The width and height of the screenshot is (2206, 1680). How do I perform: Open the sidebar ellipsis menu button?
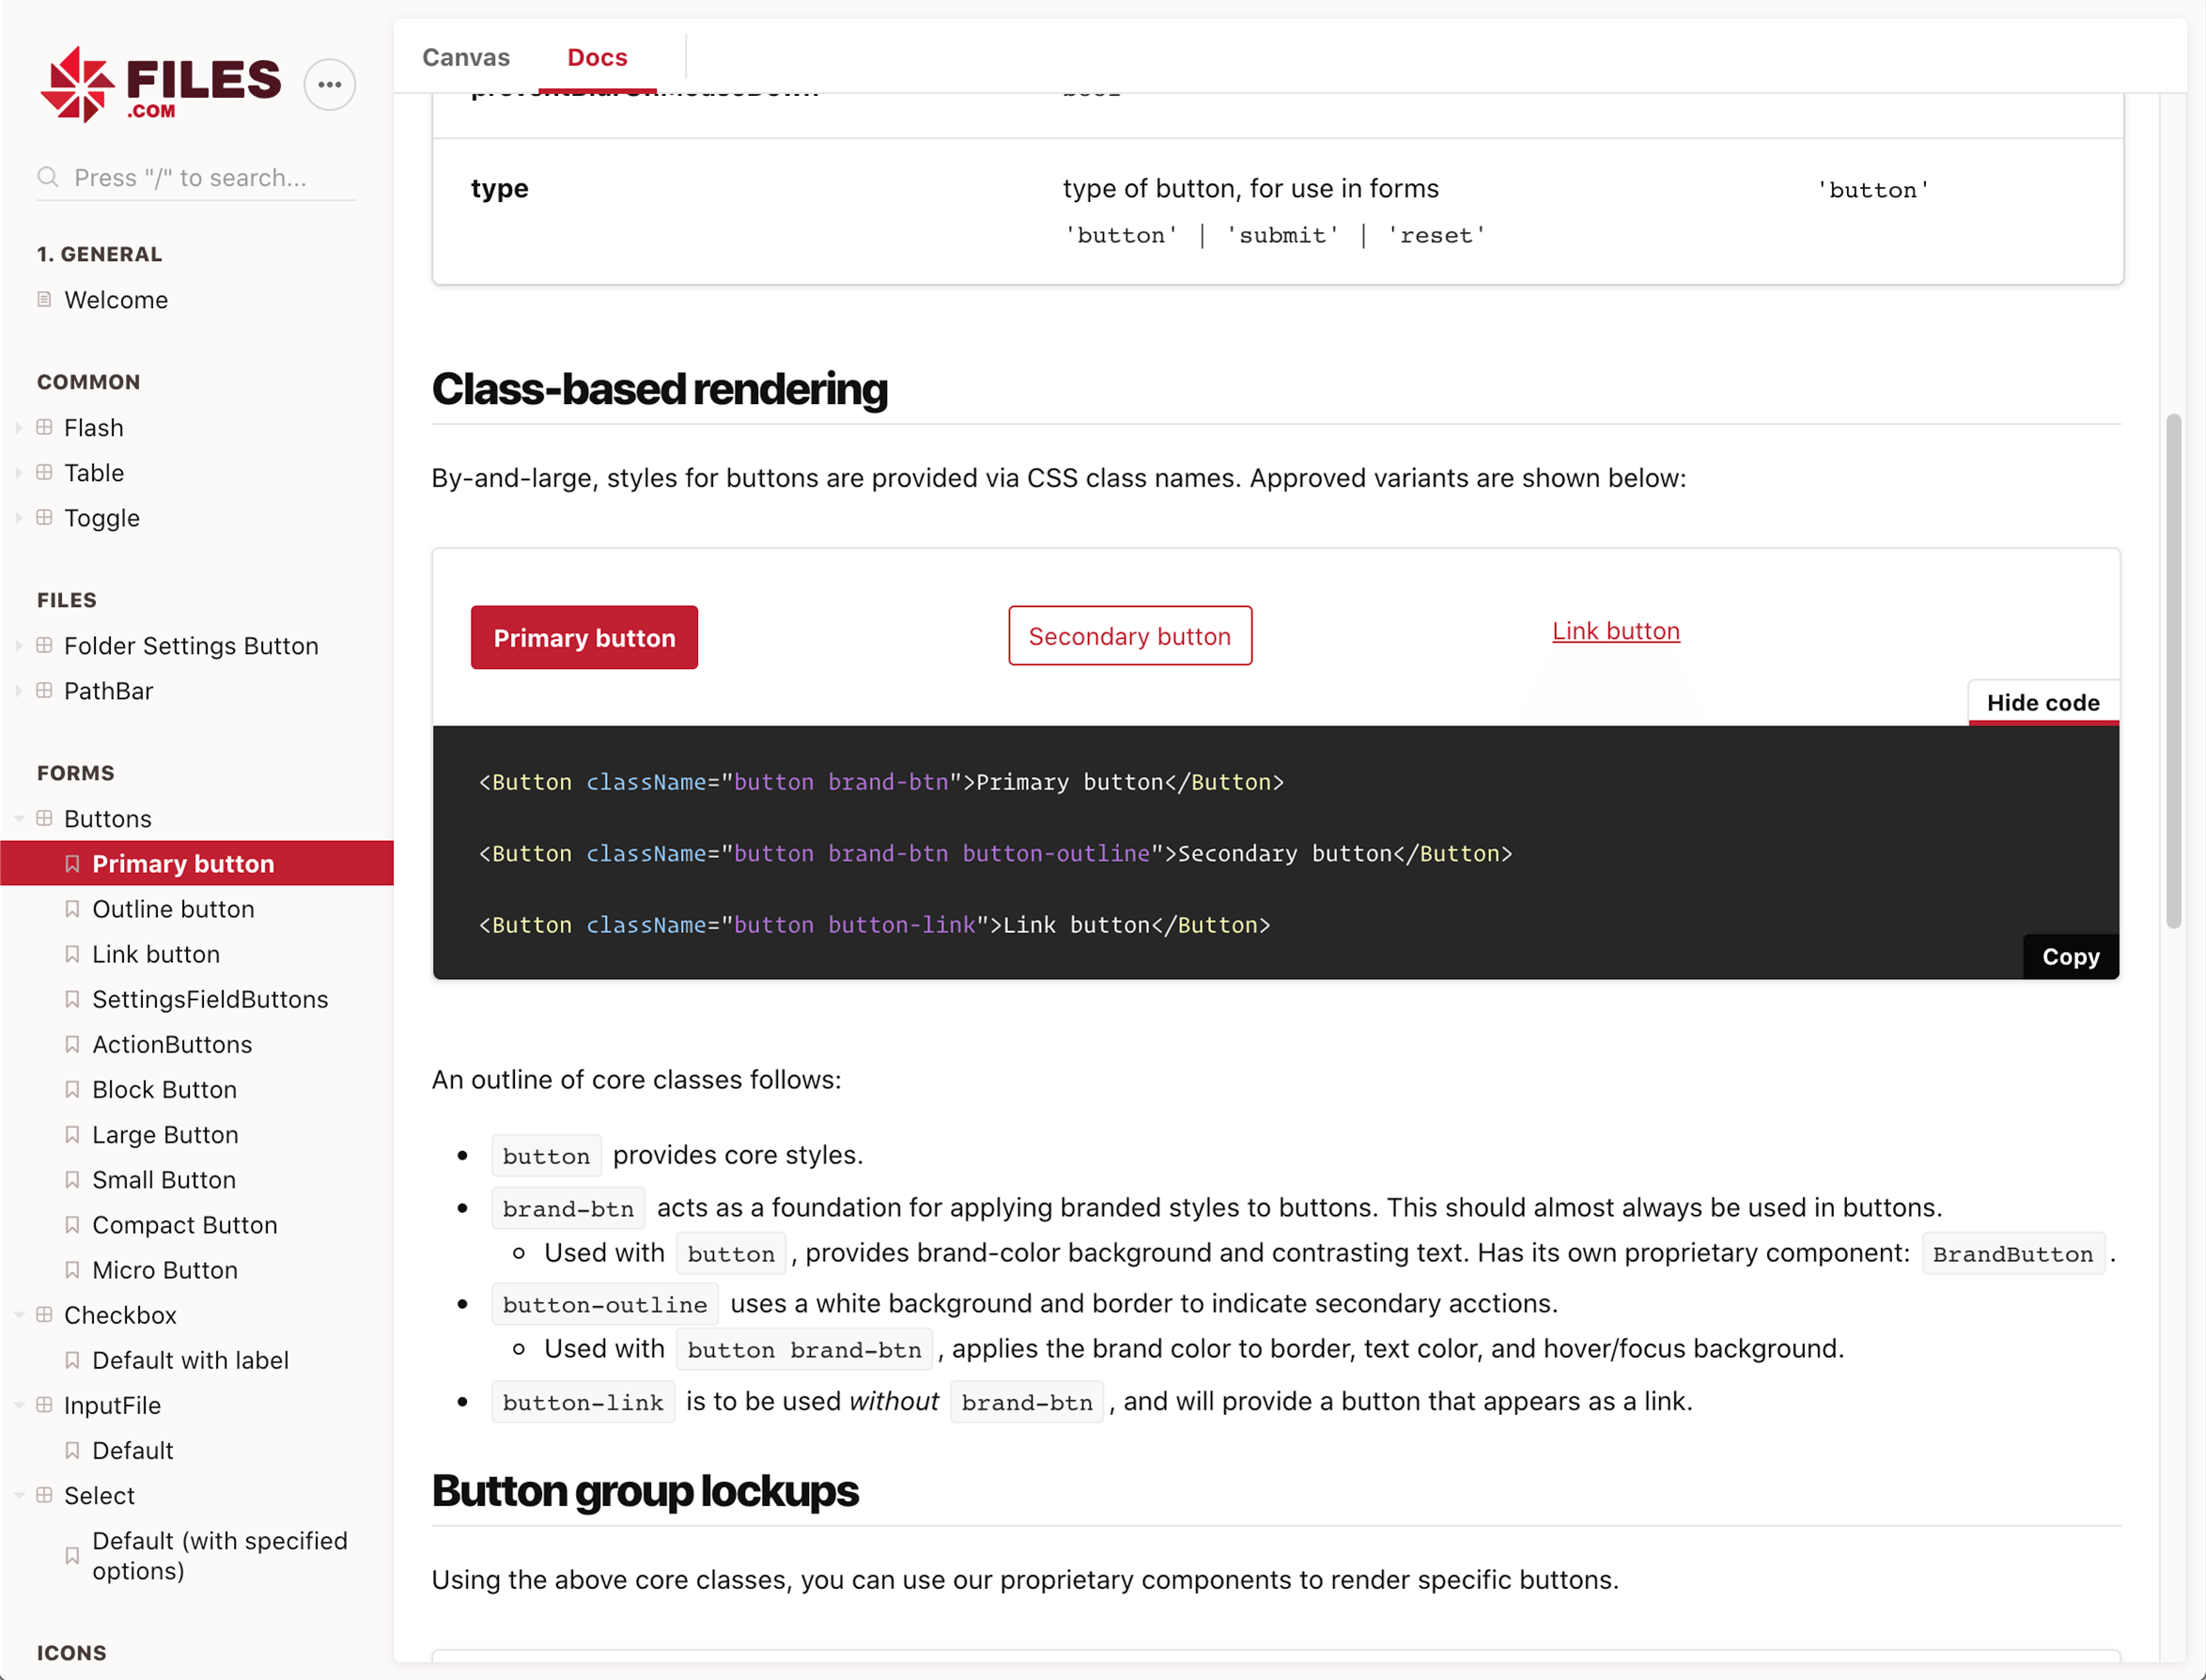(x=330, y=85)
